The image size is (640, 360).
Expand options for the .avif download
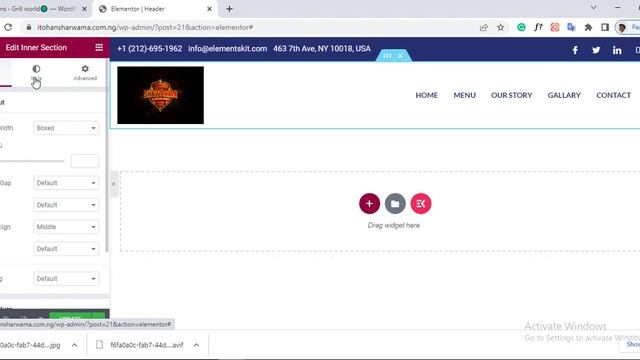click(196, 345)
